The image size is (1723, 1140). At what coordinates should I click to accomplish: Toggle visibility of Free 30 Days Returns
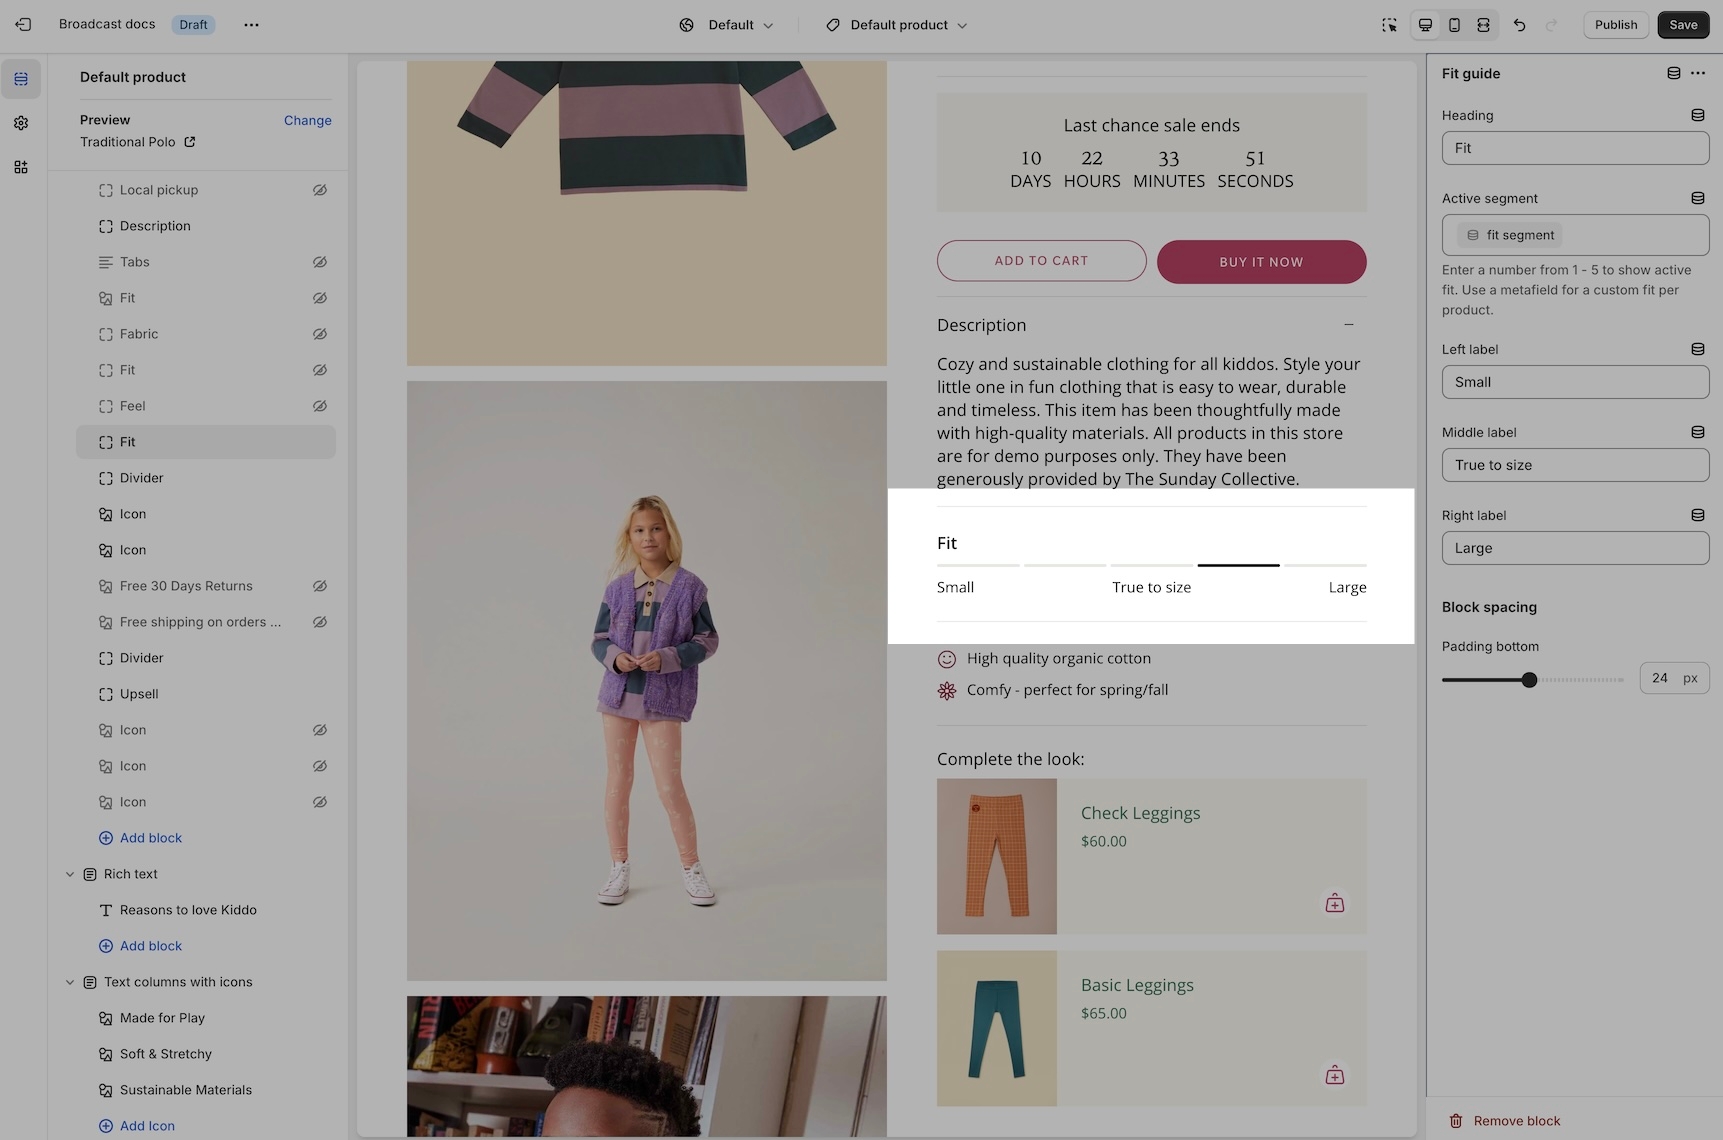[320, 586]
